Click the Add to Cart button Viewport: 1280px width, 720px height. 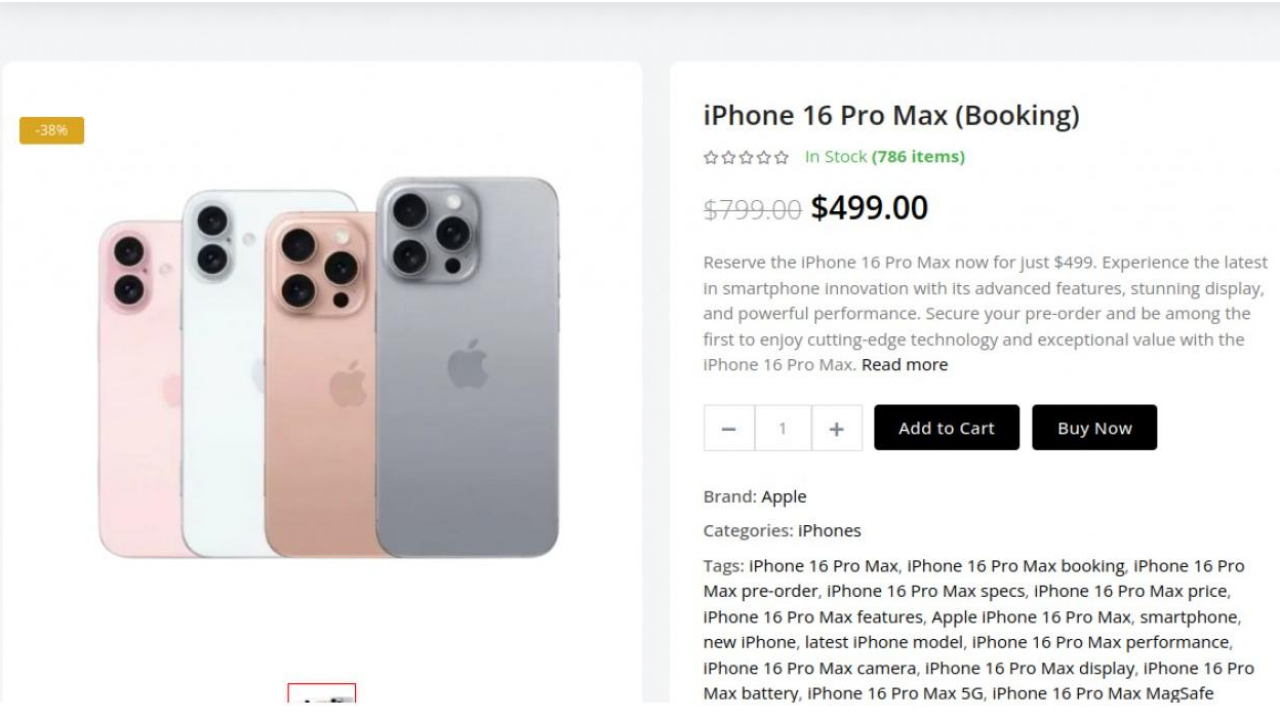946,428
